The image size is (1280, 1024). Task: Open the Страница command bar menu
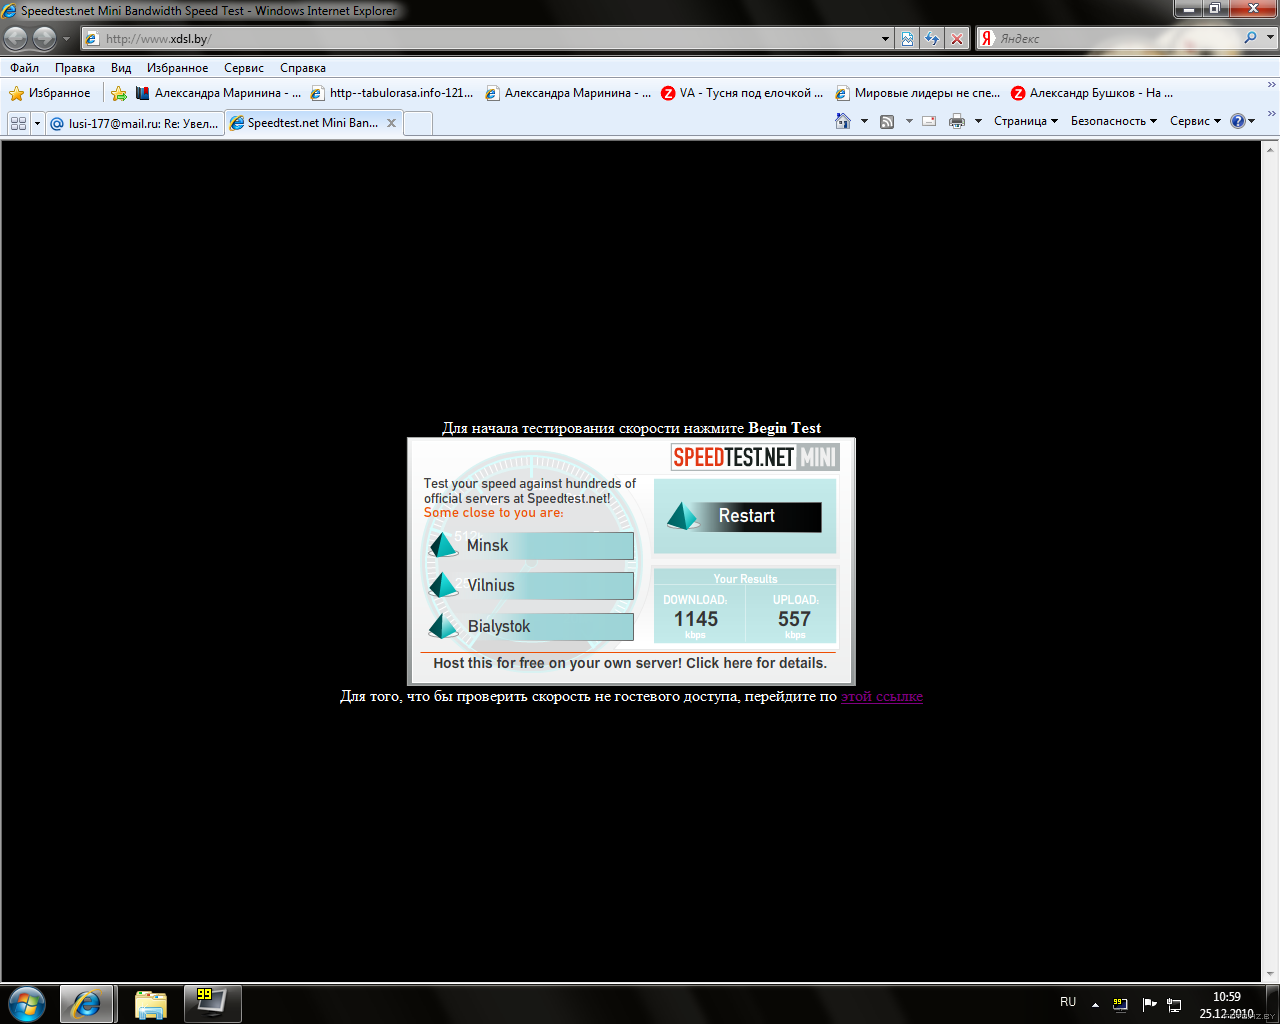[x=1026, y=121]
